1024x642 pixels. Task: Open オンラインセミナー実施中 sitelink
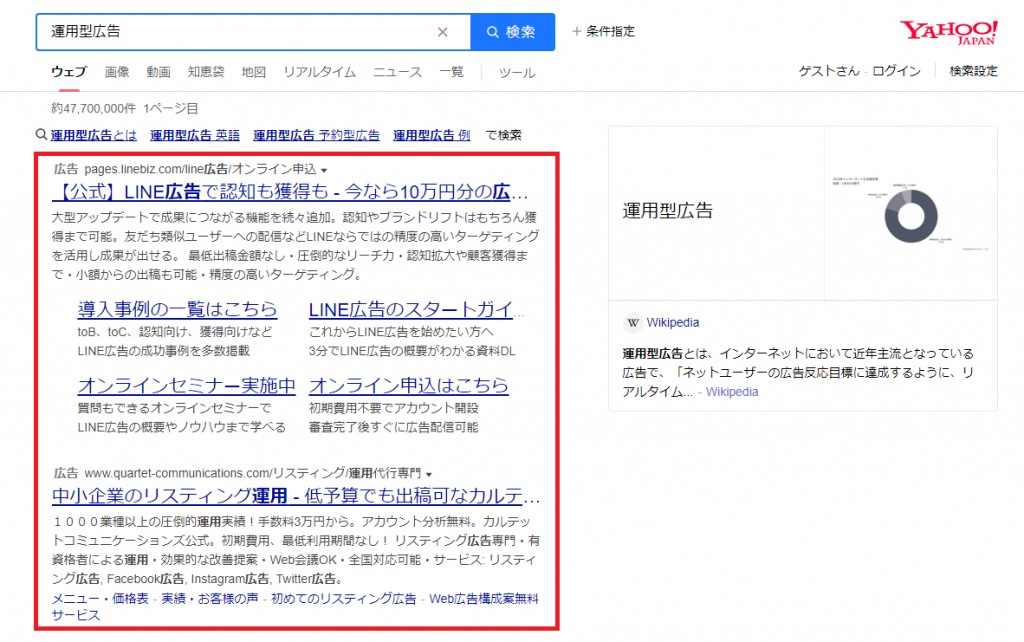(x=186, y=385)
